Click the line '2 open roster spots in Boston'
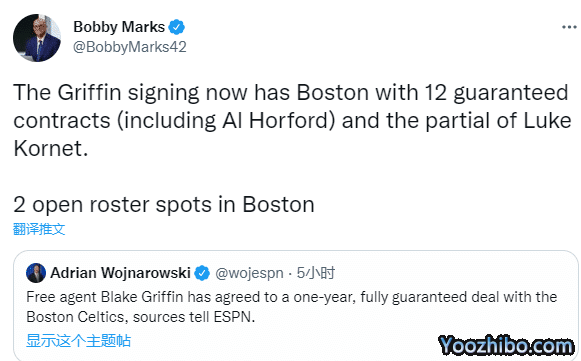 pyautogui.click(x=164, y=204)
